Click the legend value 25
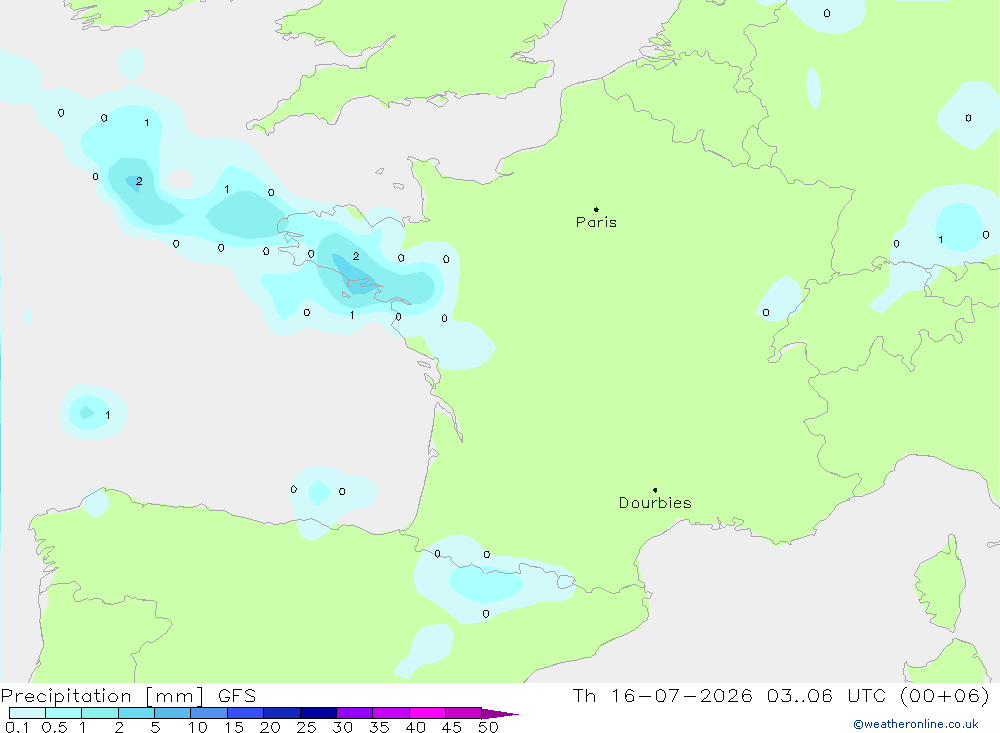 click(307, 727)
